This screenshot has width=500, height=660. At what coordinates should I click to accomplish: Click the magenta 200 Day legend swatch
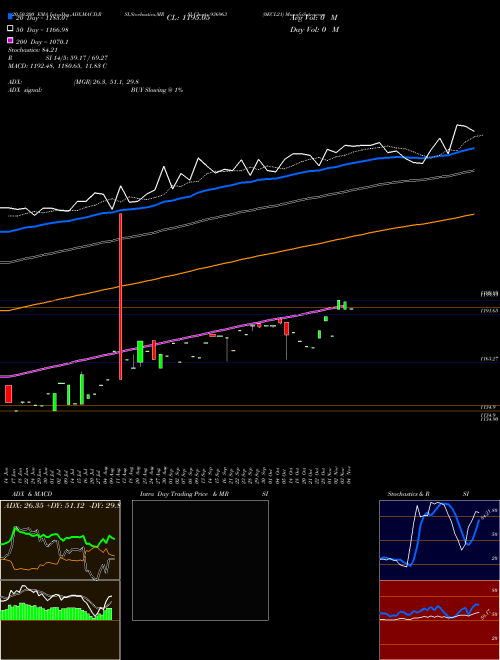pyautogui.click(x=10, y=41)
